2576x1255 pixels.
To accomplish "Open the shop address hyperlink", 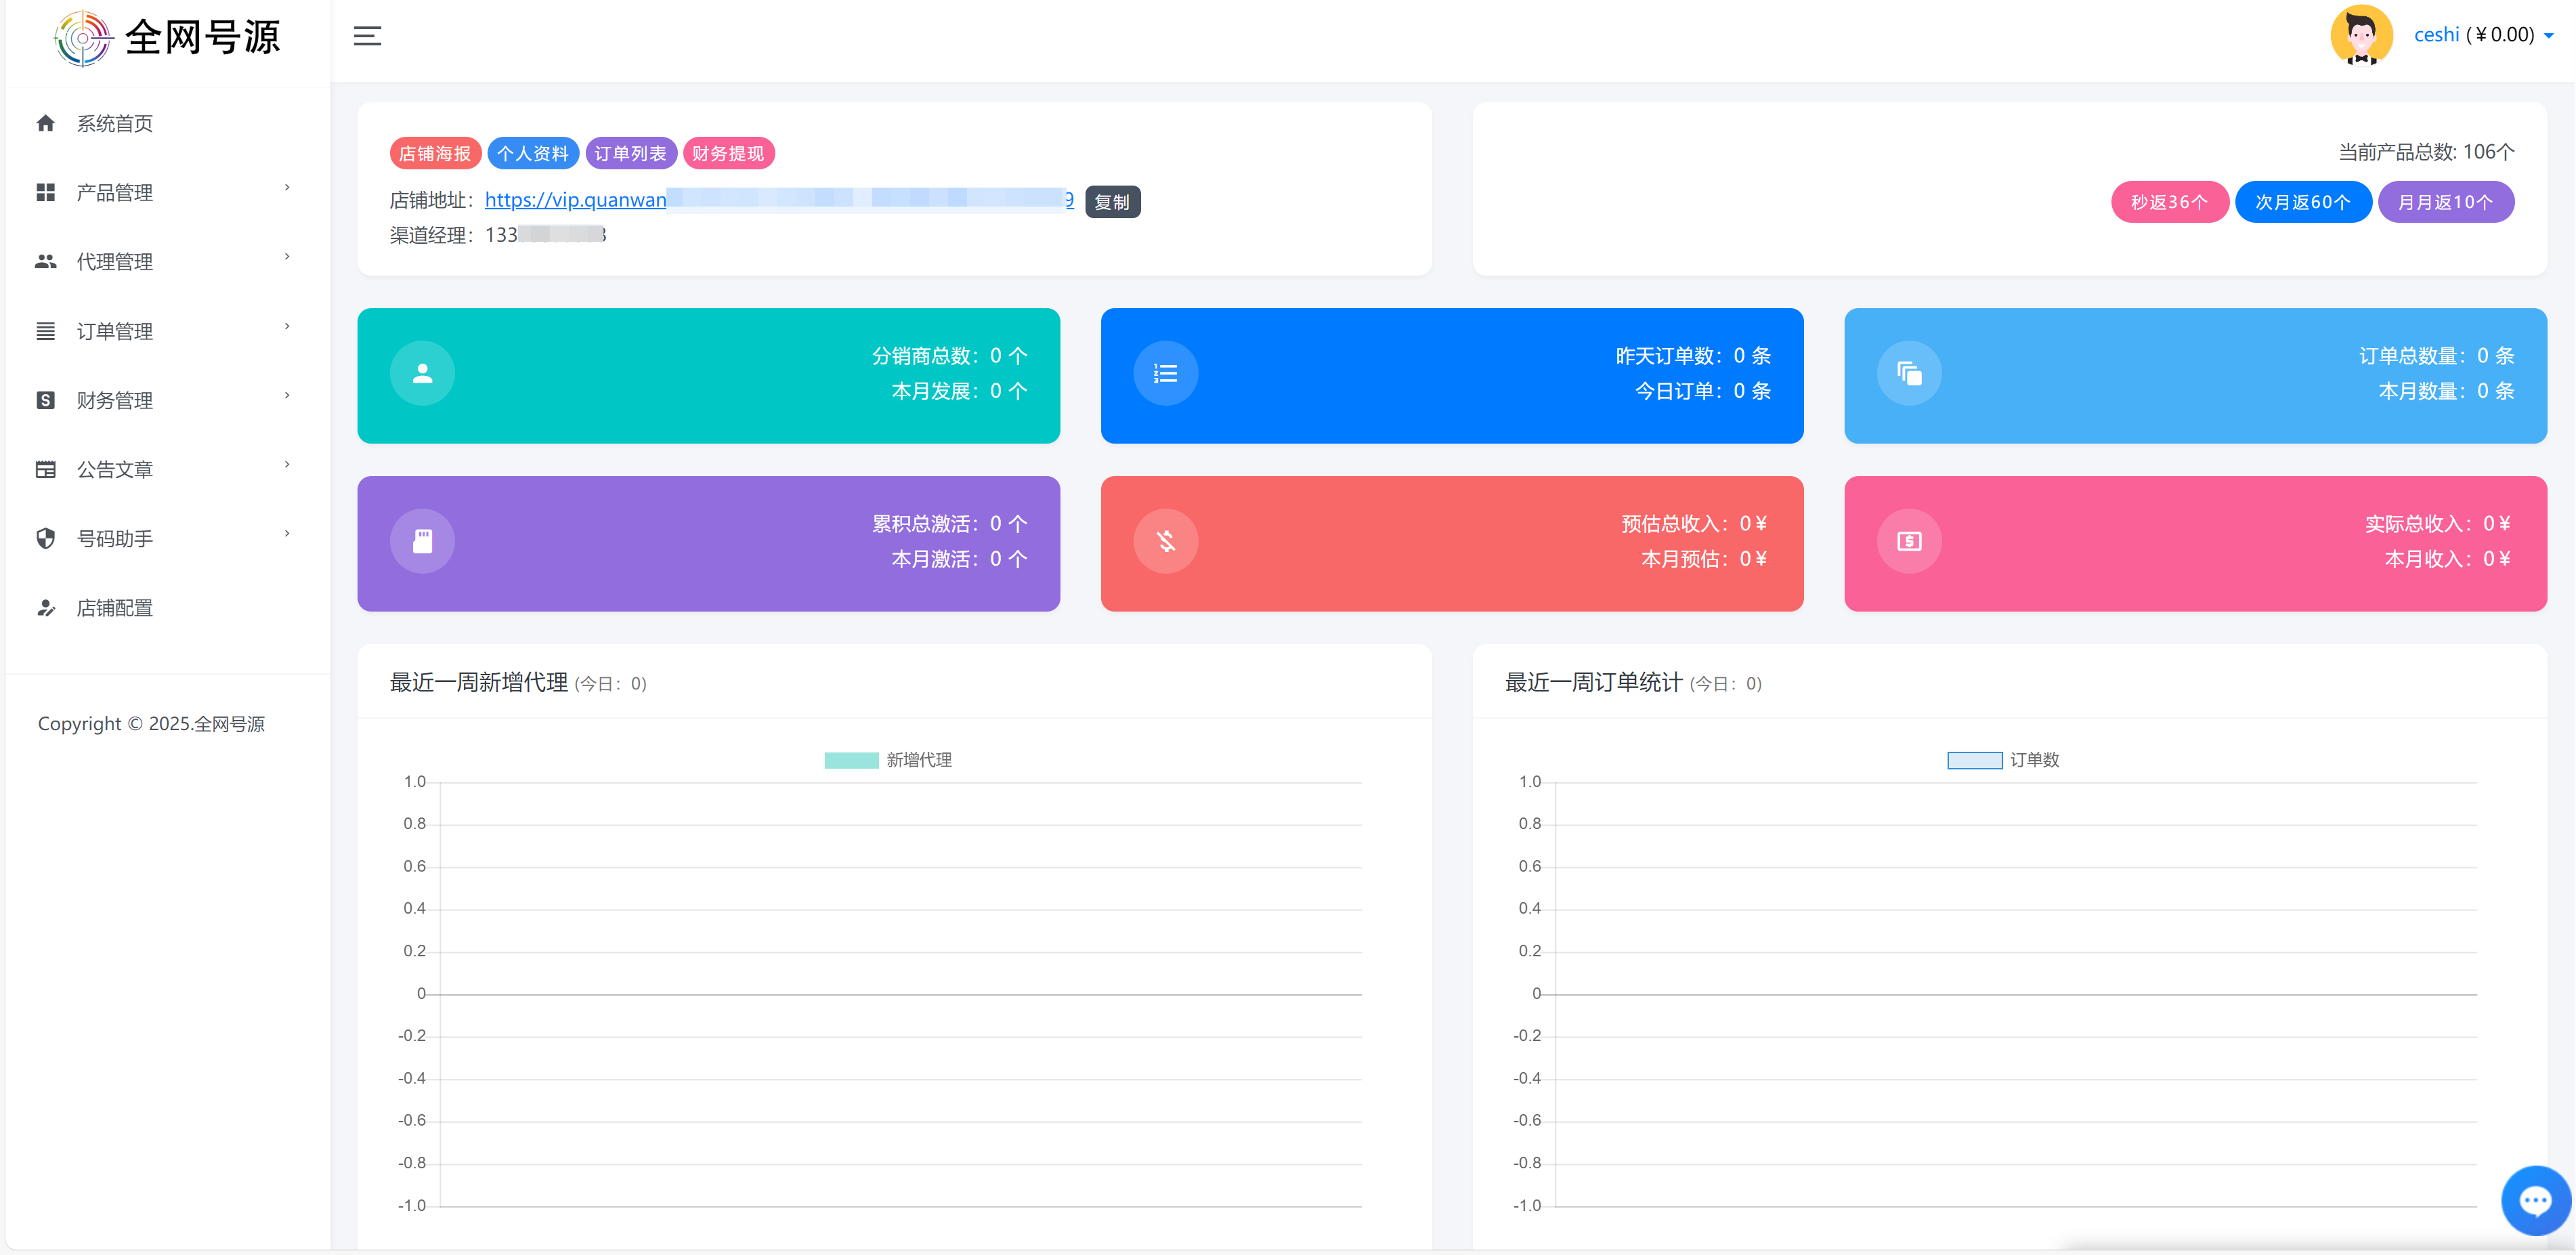I will (576, 200).
